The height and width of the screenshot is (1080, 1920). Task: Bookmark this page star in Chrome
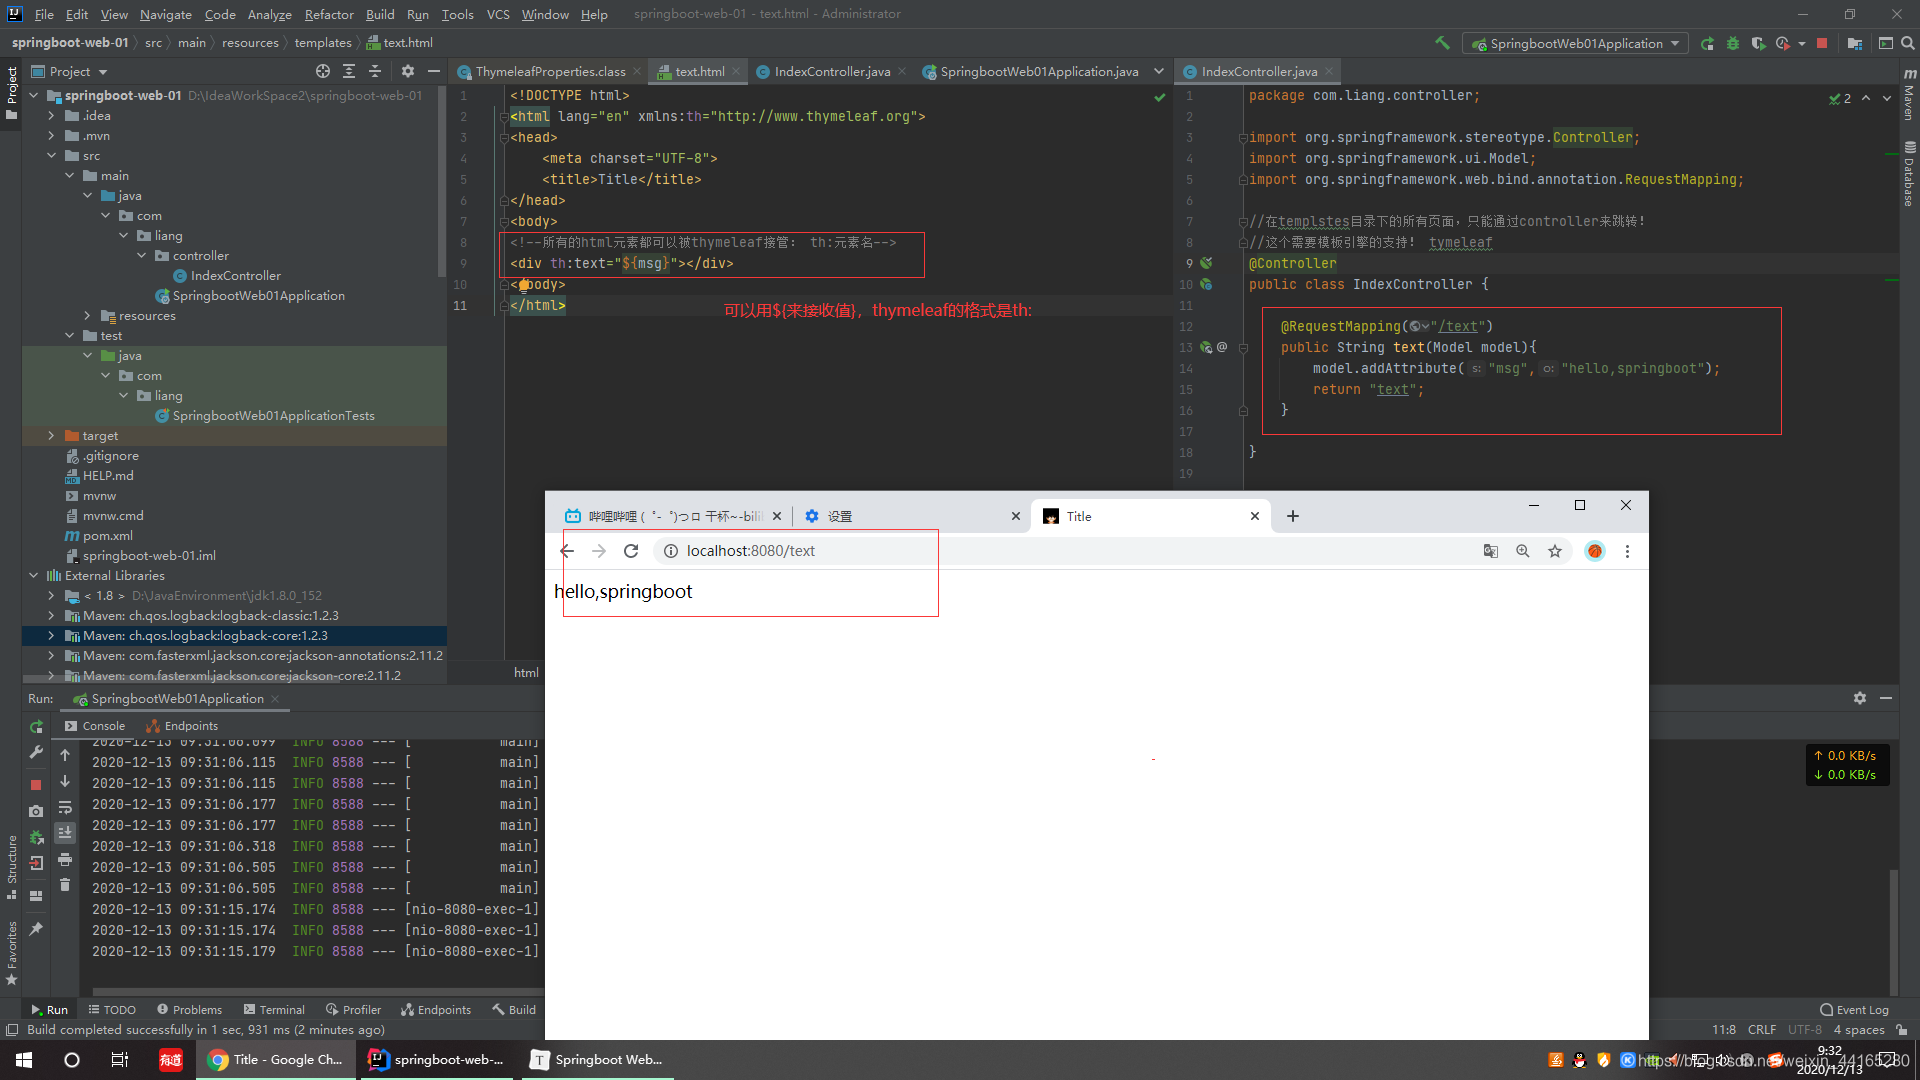[x=1555, y=551]
